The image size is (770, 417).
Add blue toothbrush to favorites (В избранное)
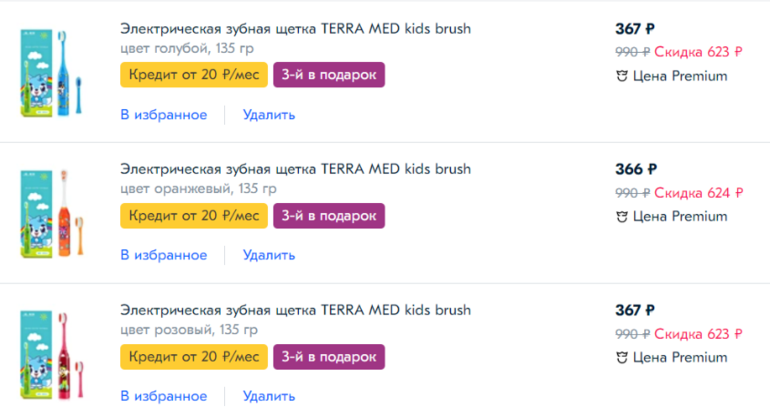pyautogui.click(x=164, y=115)
